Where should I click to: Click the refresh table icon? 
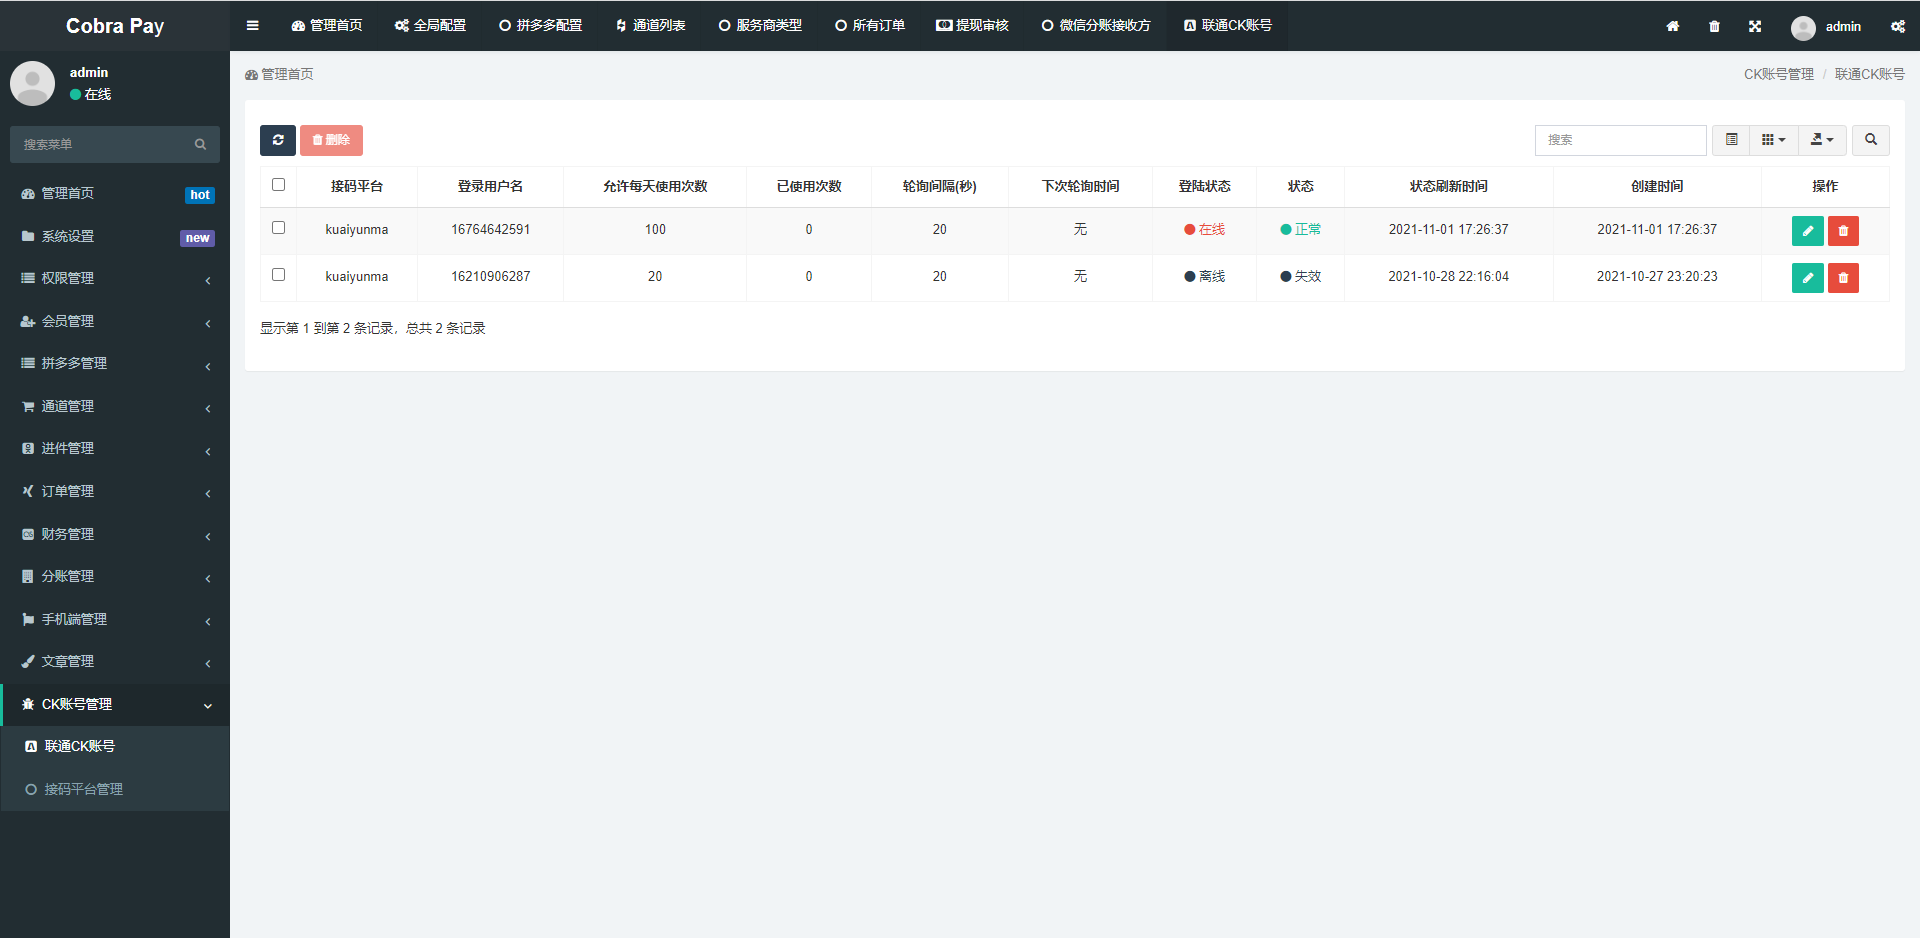tap(277, 140)
